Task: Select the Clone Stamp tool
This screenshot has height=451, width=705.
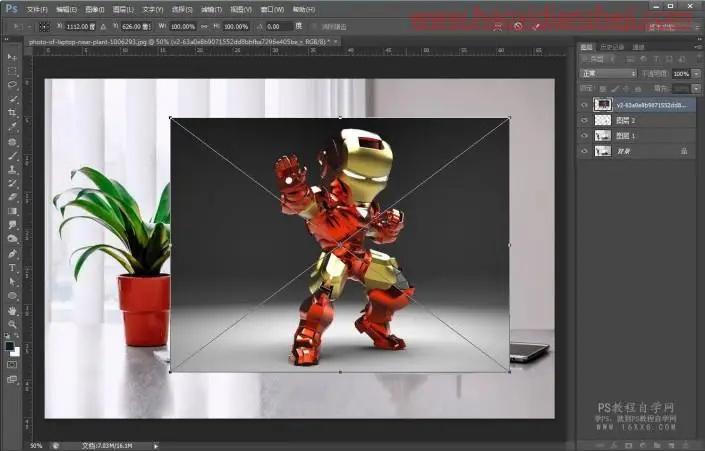Action: pos(12,170)
